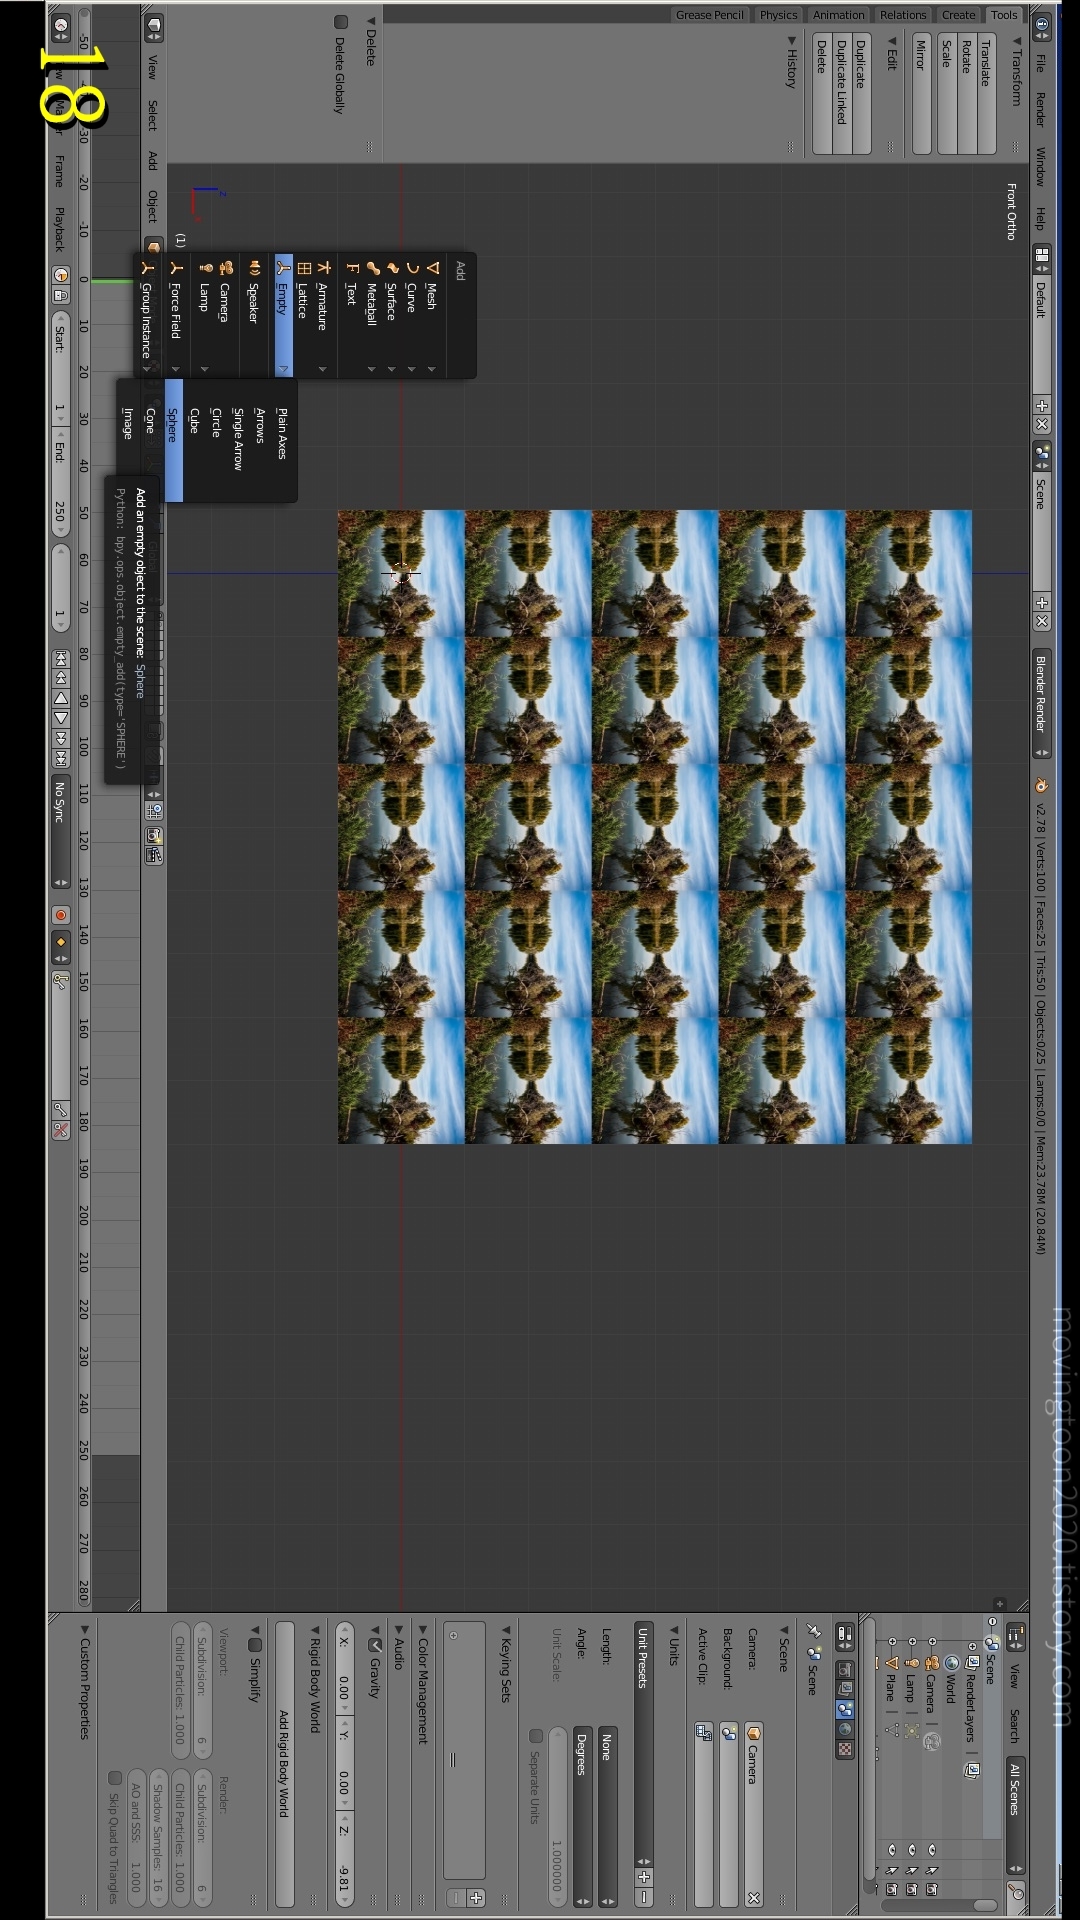Click the Lattice icon in Add menu
Screen dimensions: 1080x1920
click(304, 268)
